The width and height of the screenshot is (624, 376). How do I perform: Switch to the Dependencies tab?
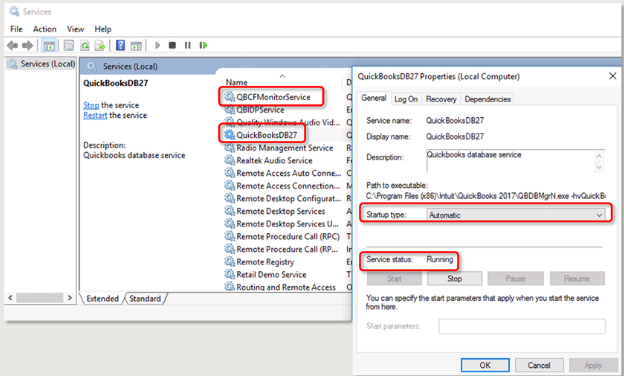click(x=488, y=99)
